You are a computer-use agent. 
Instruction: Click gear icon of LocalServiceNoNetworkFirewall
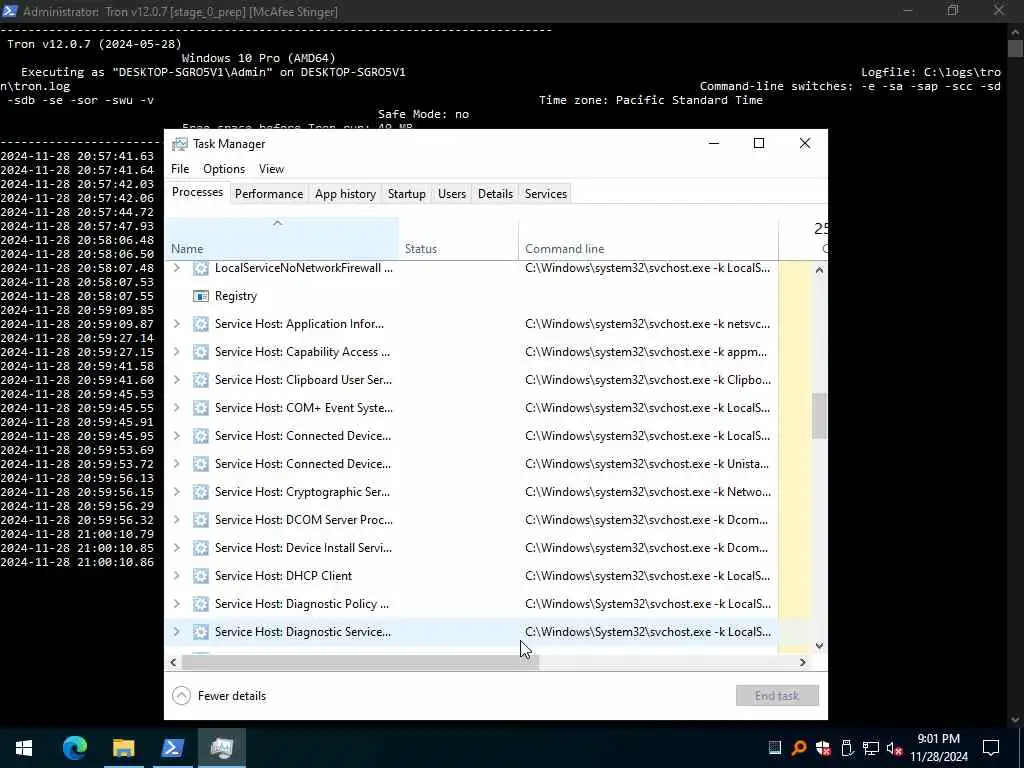(x=200, y=268)
